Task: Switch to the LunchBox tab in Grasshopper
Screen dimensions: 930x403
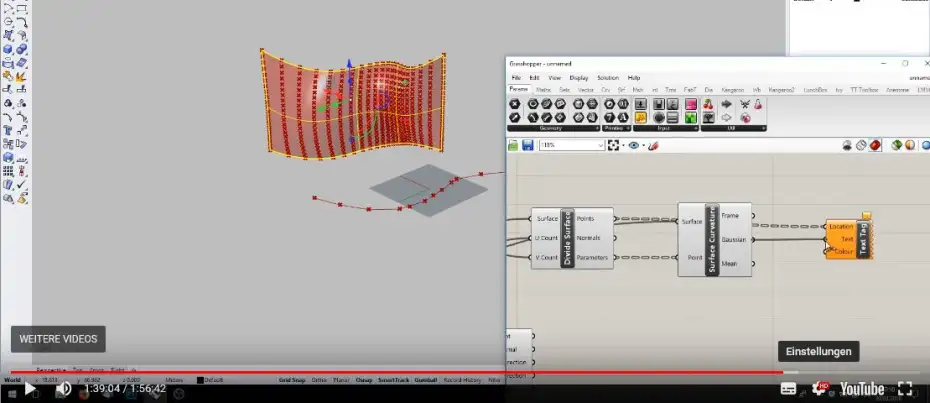Action: click(815, 90)
